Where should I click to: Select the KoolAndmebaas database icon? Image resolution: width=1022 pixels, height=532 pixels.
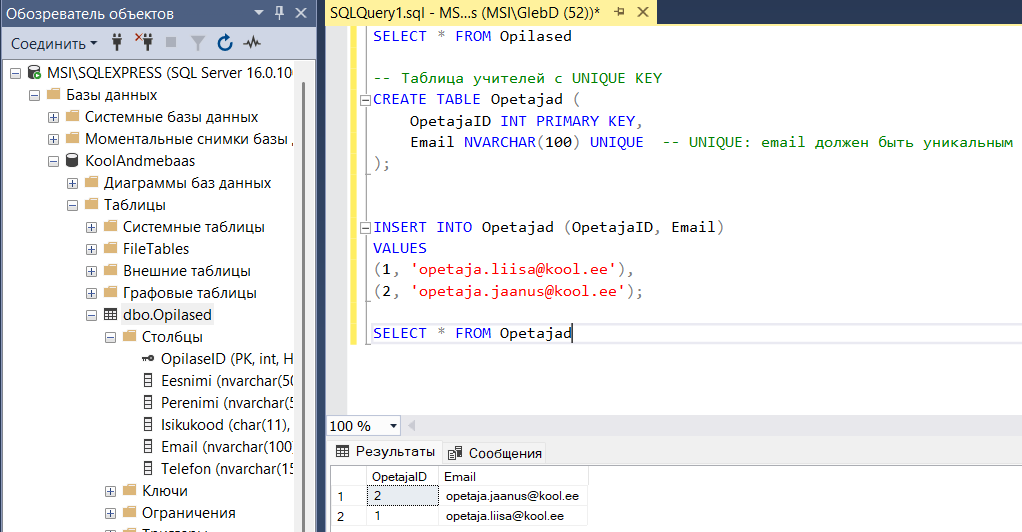72,160
